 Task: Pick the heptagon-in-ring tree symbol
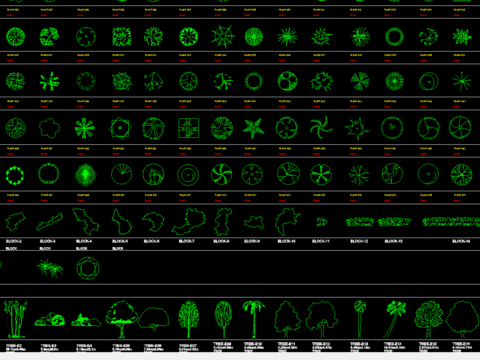(88, 268)
